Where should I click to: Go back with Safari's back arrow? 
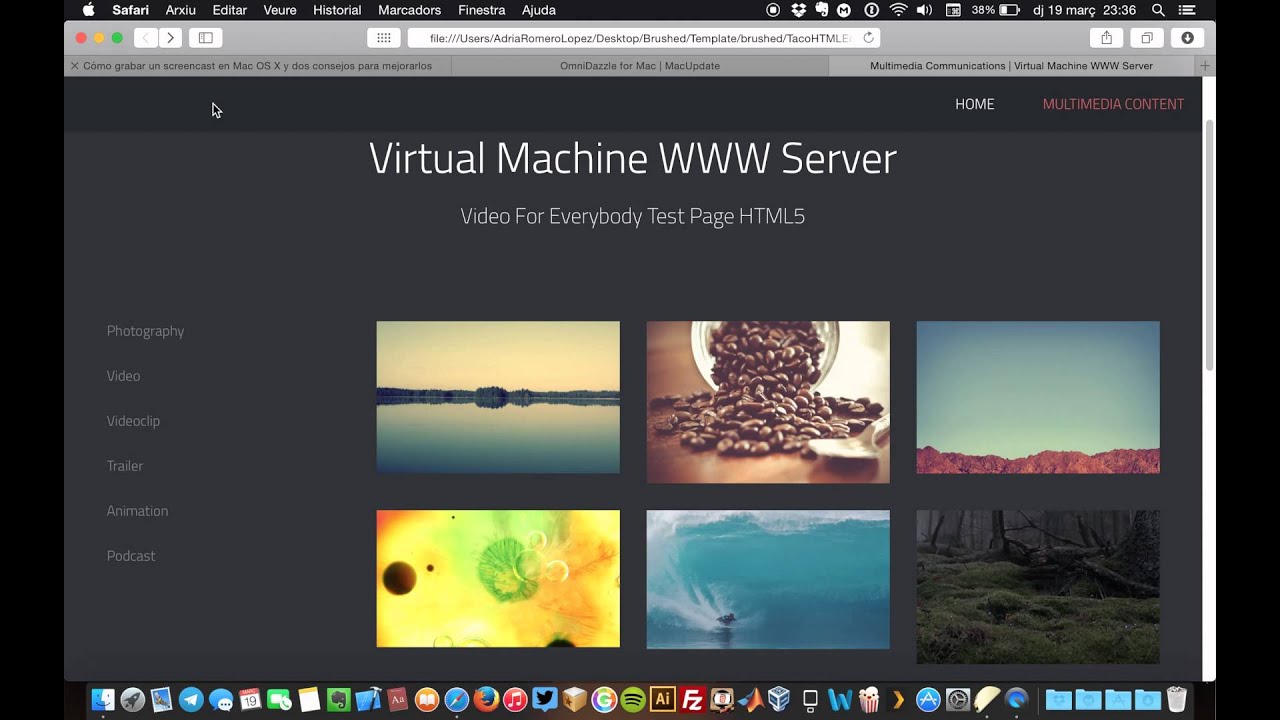point(146,38)
